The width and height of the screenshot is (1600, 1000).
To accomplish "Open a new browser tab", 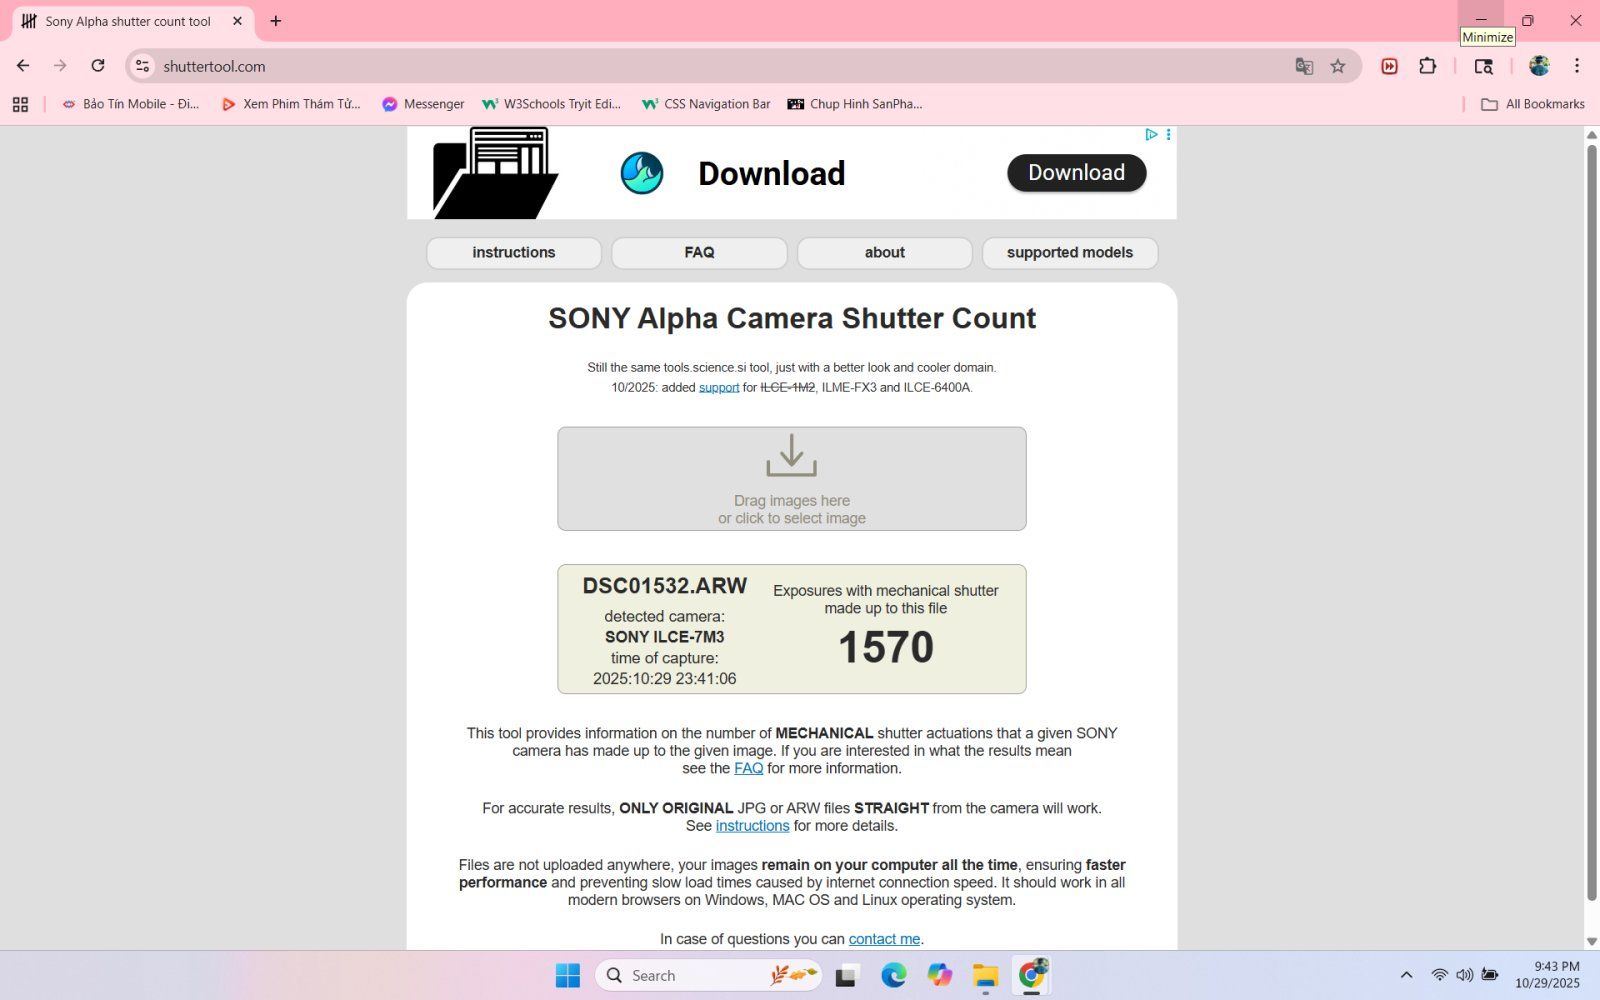I will (x=276, y=21).
